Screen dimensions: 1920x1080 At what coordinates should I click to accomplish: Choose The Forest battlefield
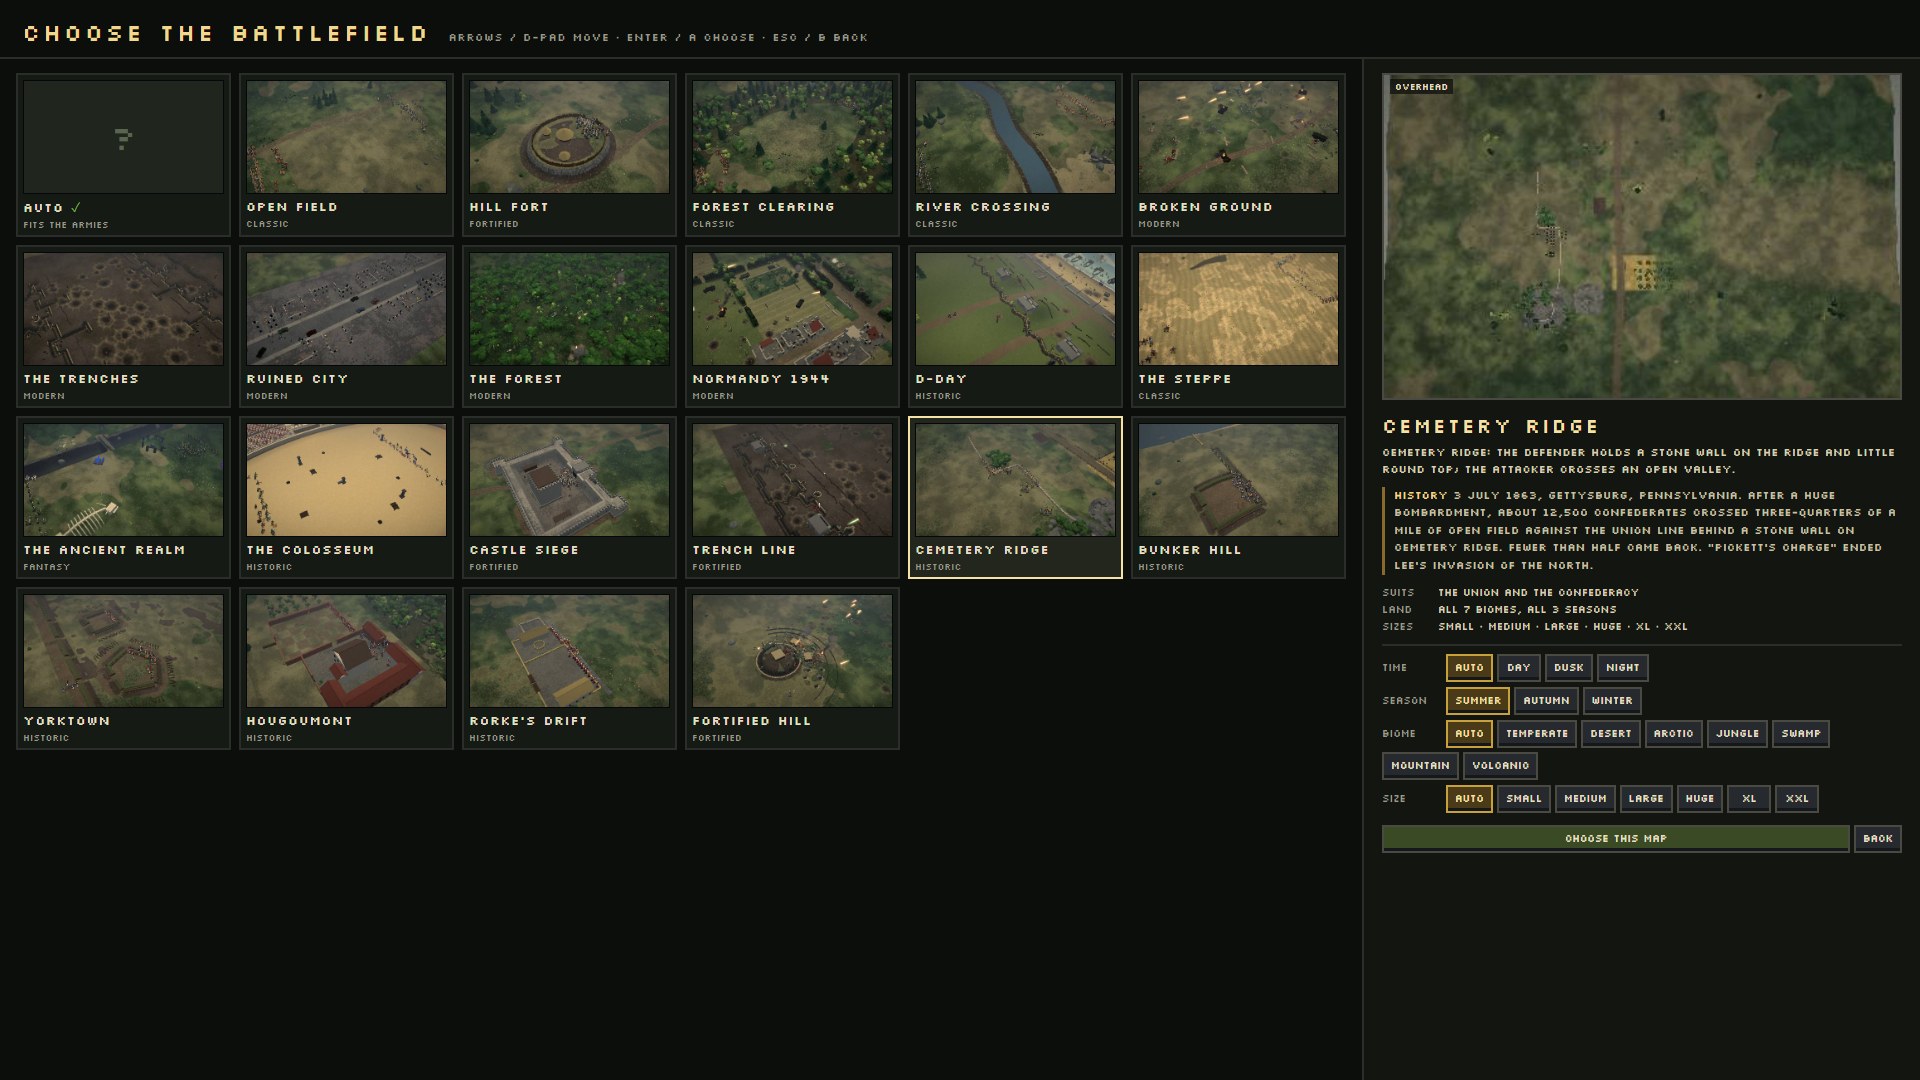point(569,327)
